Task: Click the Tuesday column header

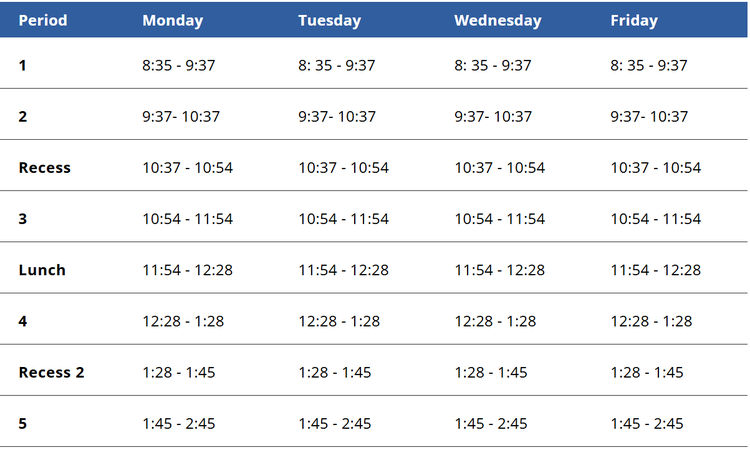Action: [329, 20]
